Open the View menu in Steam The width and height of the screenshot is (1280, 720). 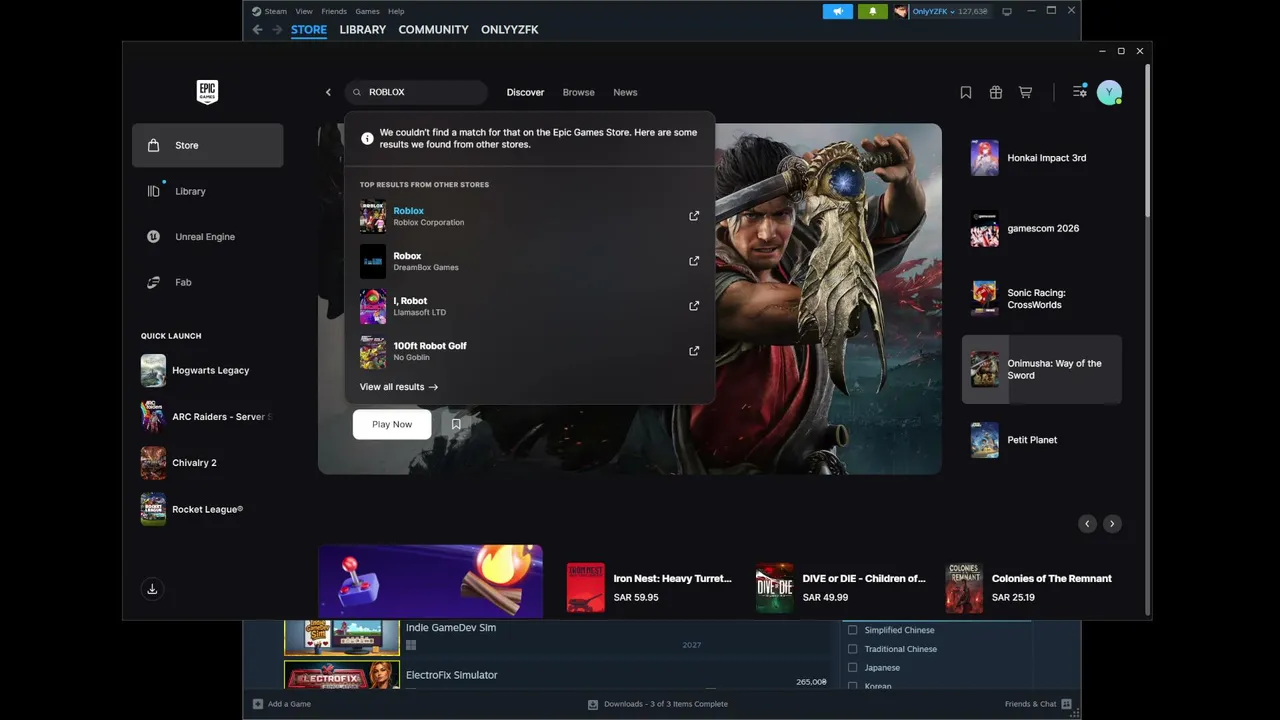click(304, 11)
